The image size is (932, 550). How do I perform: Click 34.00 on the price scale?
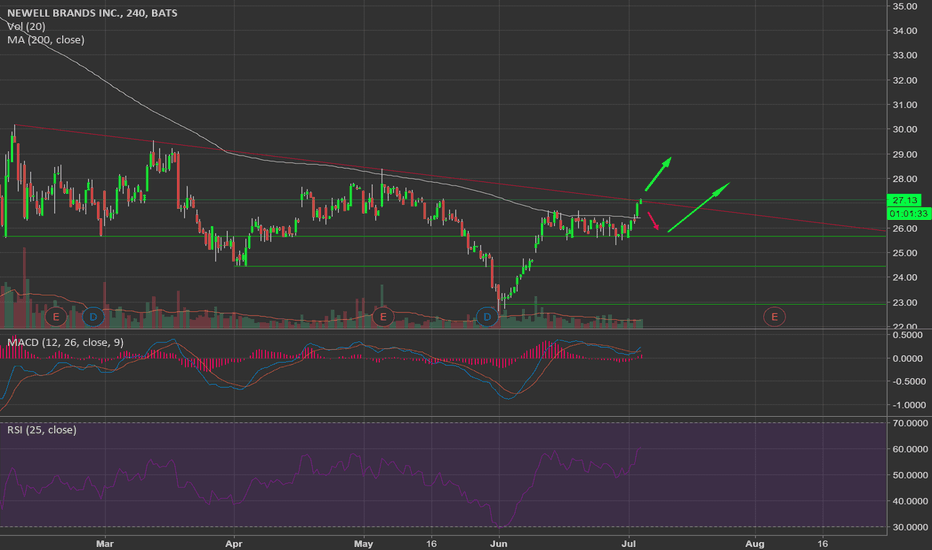point(905,30)
